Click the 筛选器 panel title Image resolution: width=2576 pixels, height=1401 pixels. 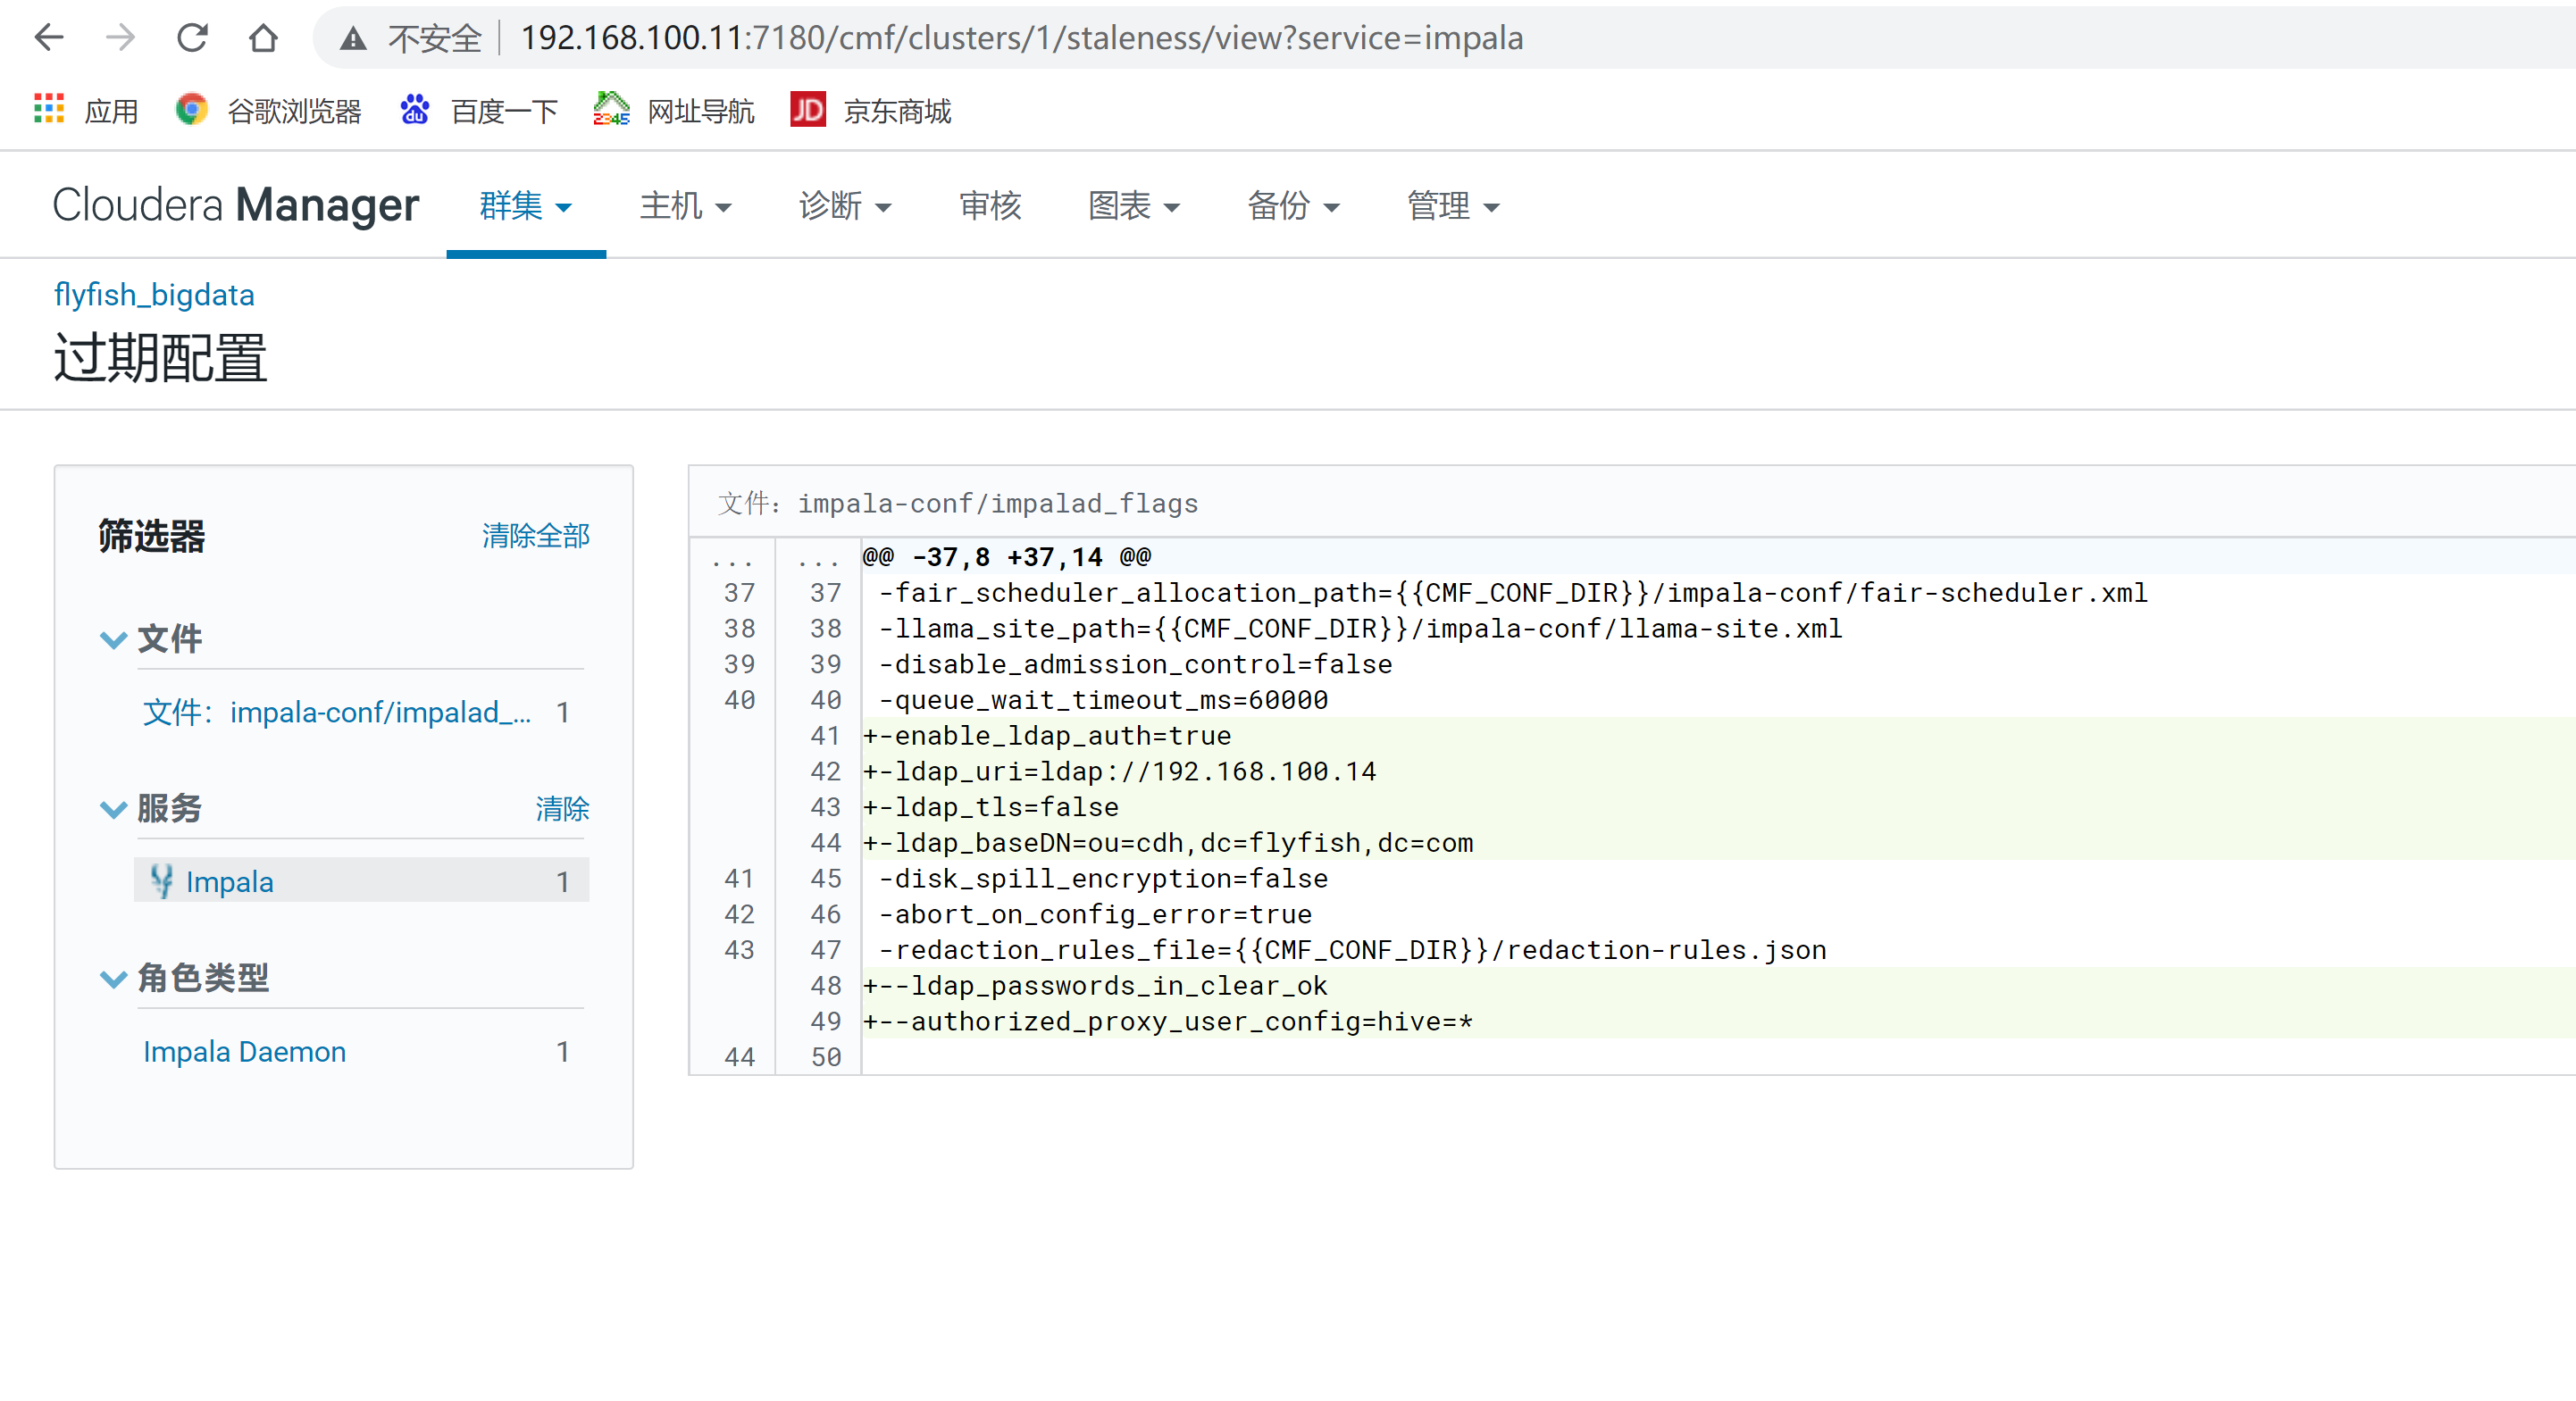pos(151,536)
